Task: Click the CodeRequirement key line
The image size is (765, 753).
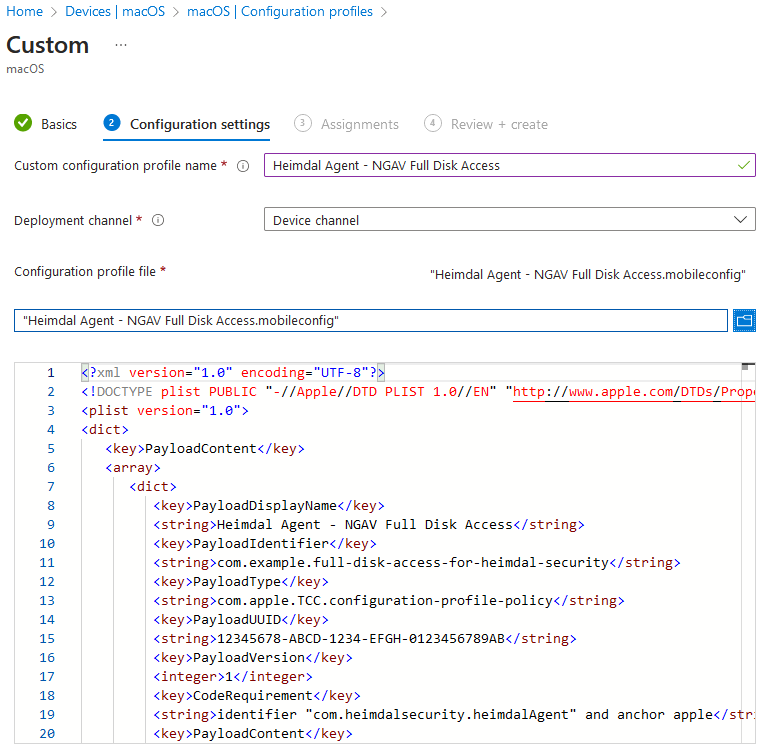Action: (257, 696)
